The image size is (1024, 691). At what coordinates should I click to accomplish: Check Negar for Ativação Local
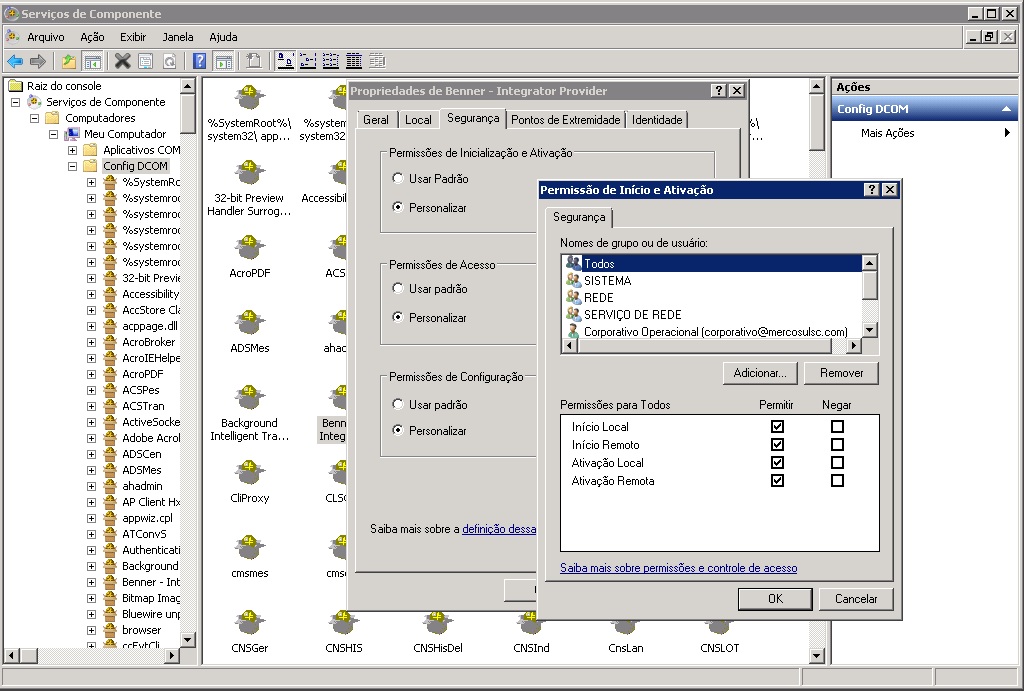point(837,463)
